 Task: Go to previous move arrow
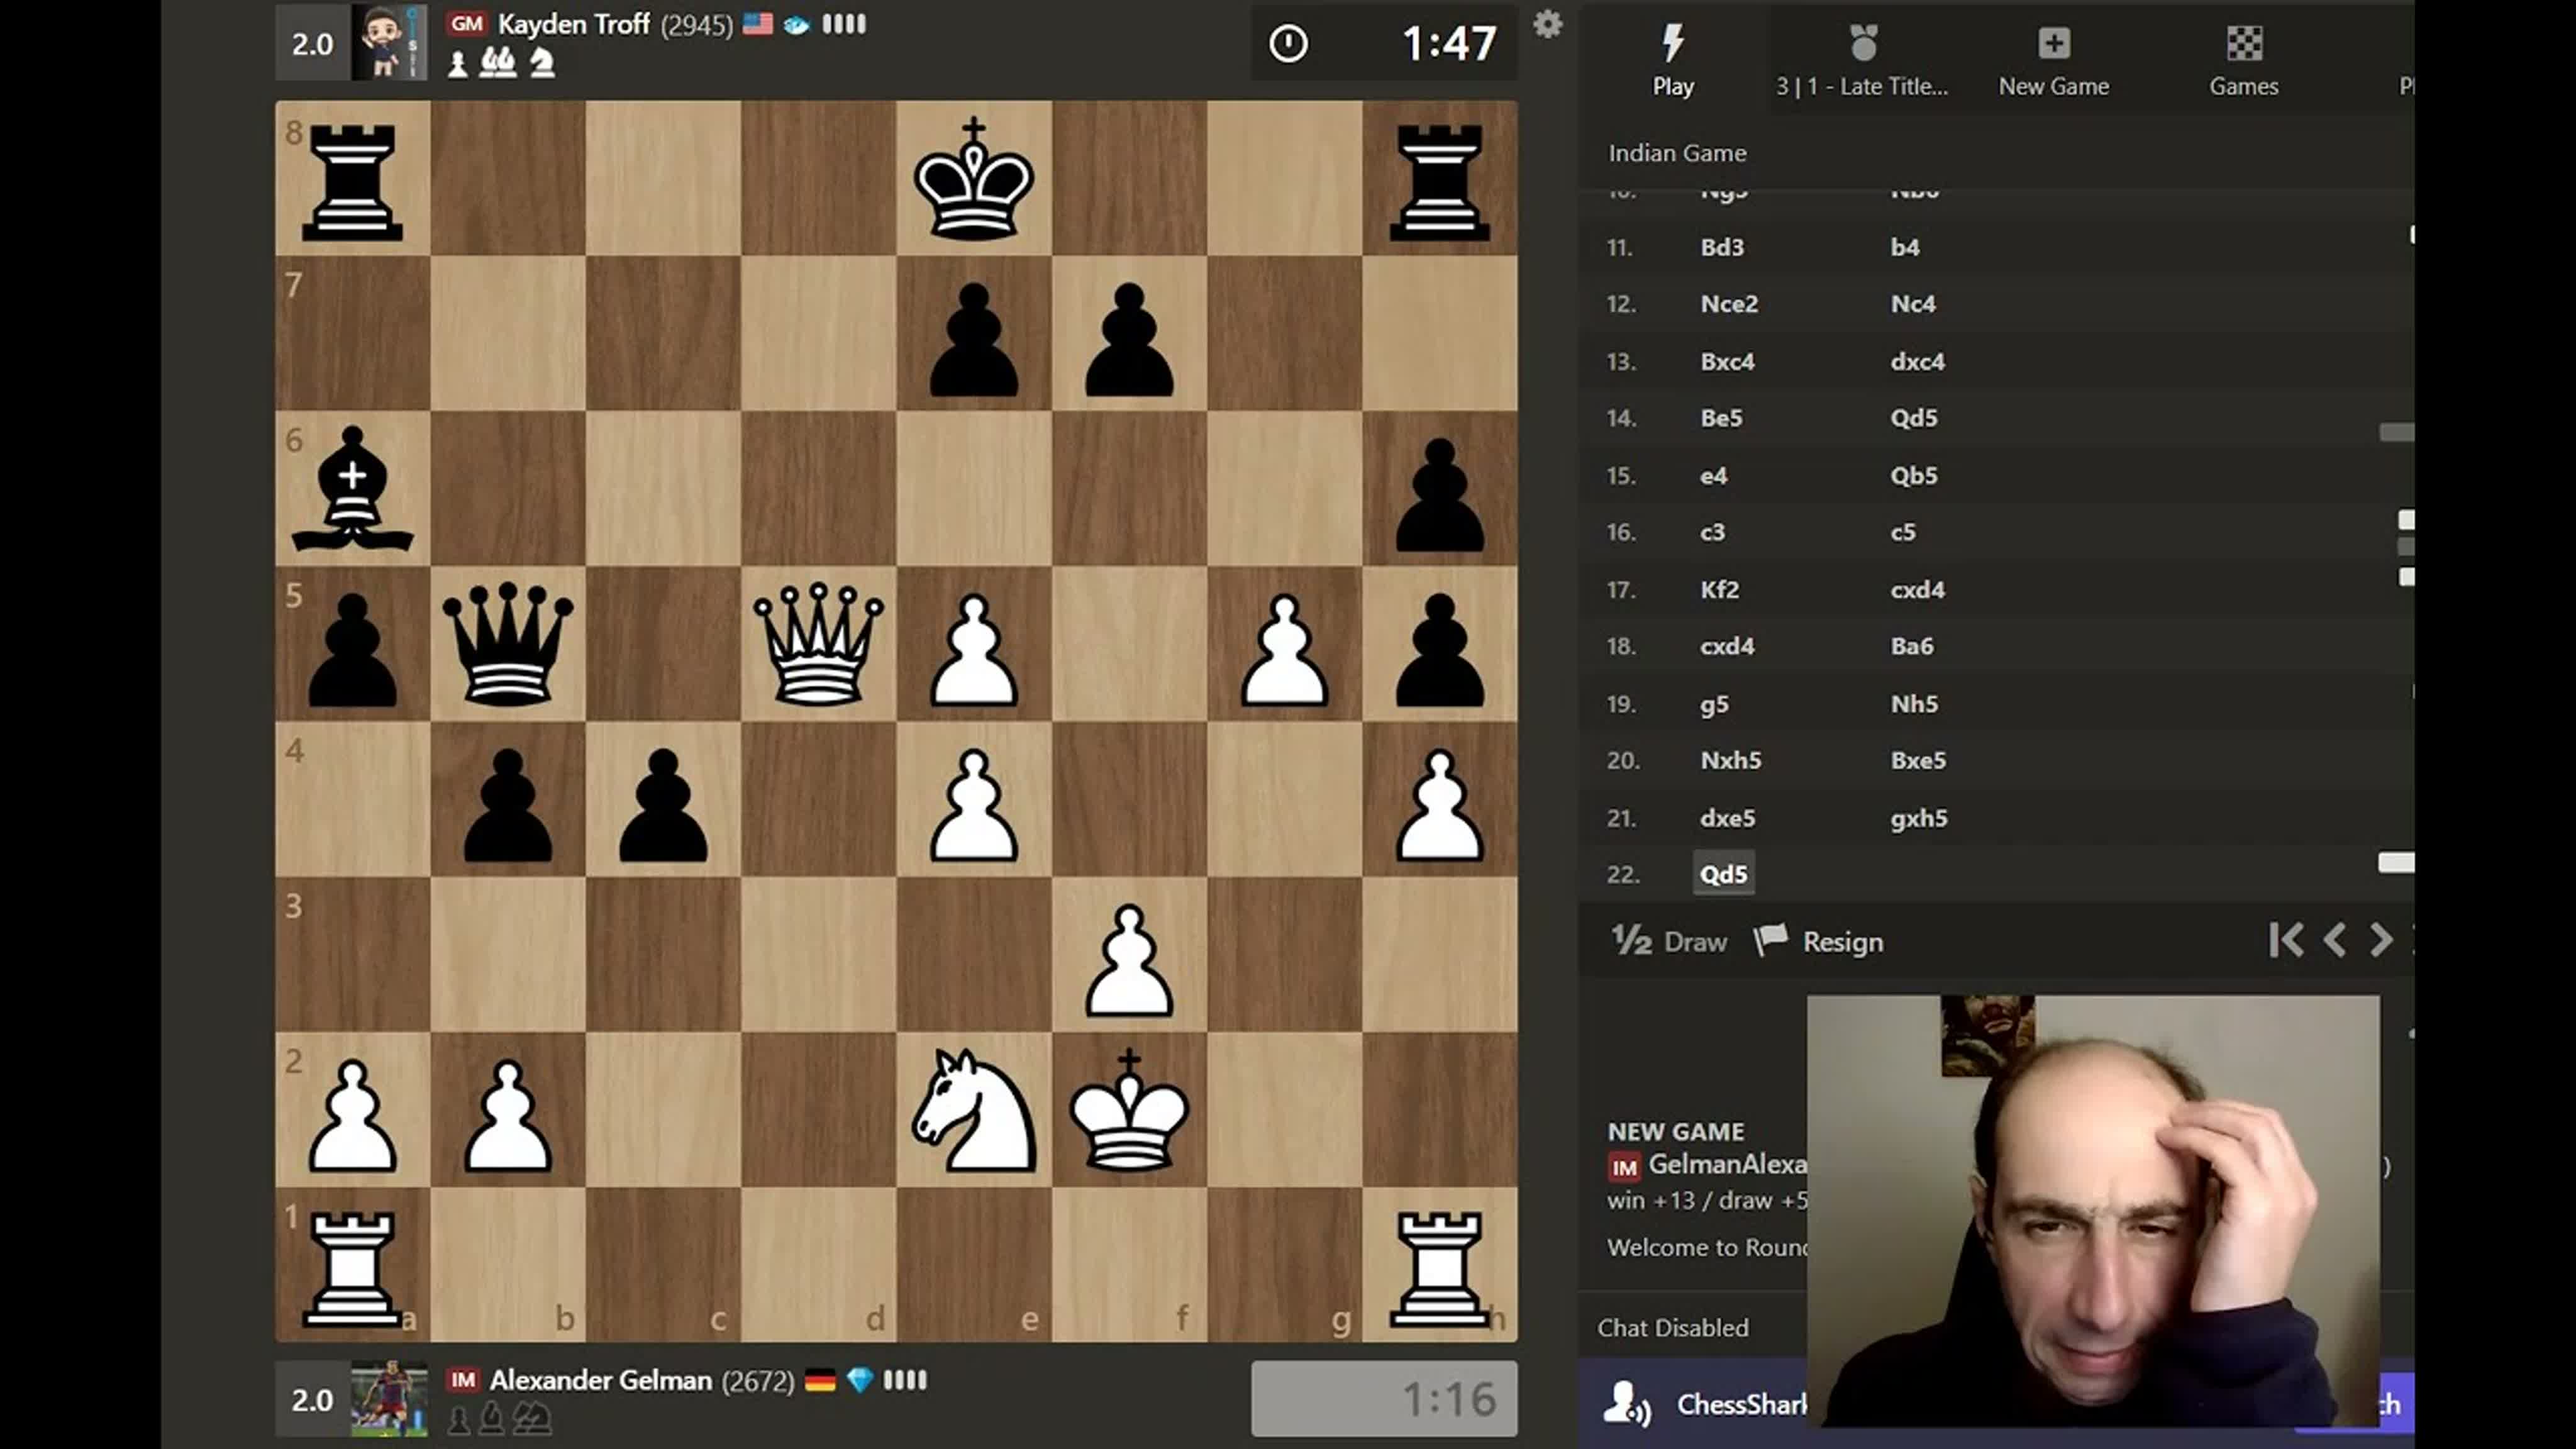pos(2335,940)
